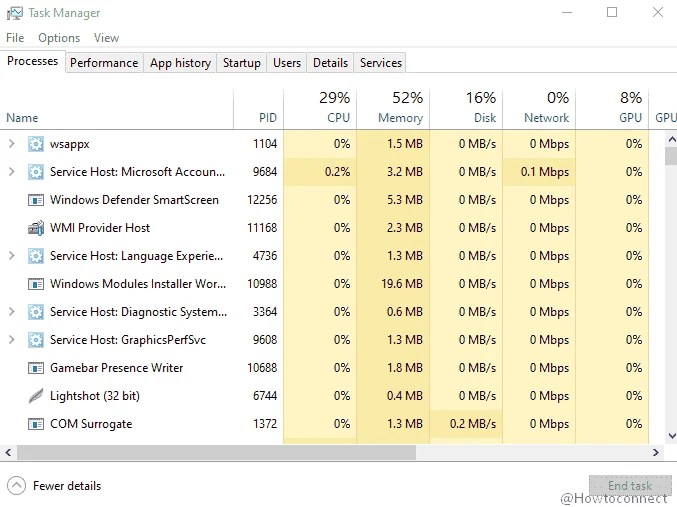Click the 0.2% CPU value
The height and width of the screenshot is (507, 677).
[x=337, y=172]
